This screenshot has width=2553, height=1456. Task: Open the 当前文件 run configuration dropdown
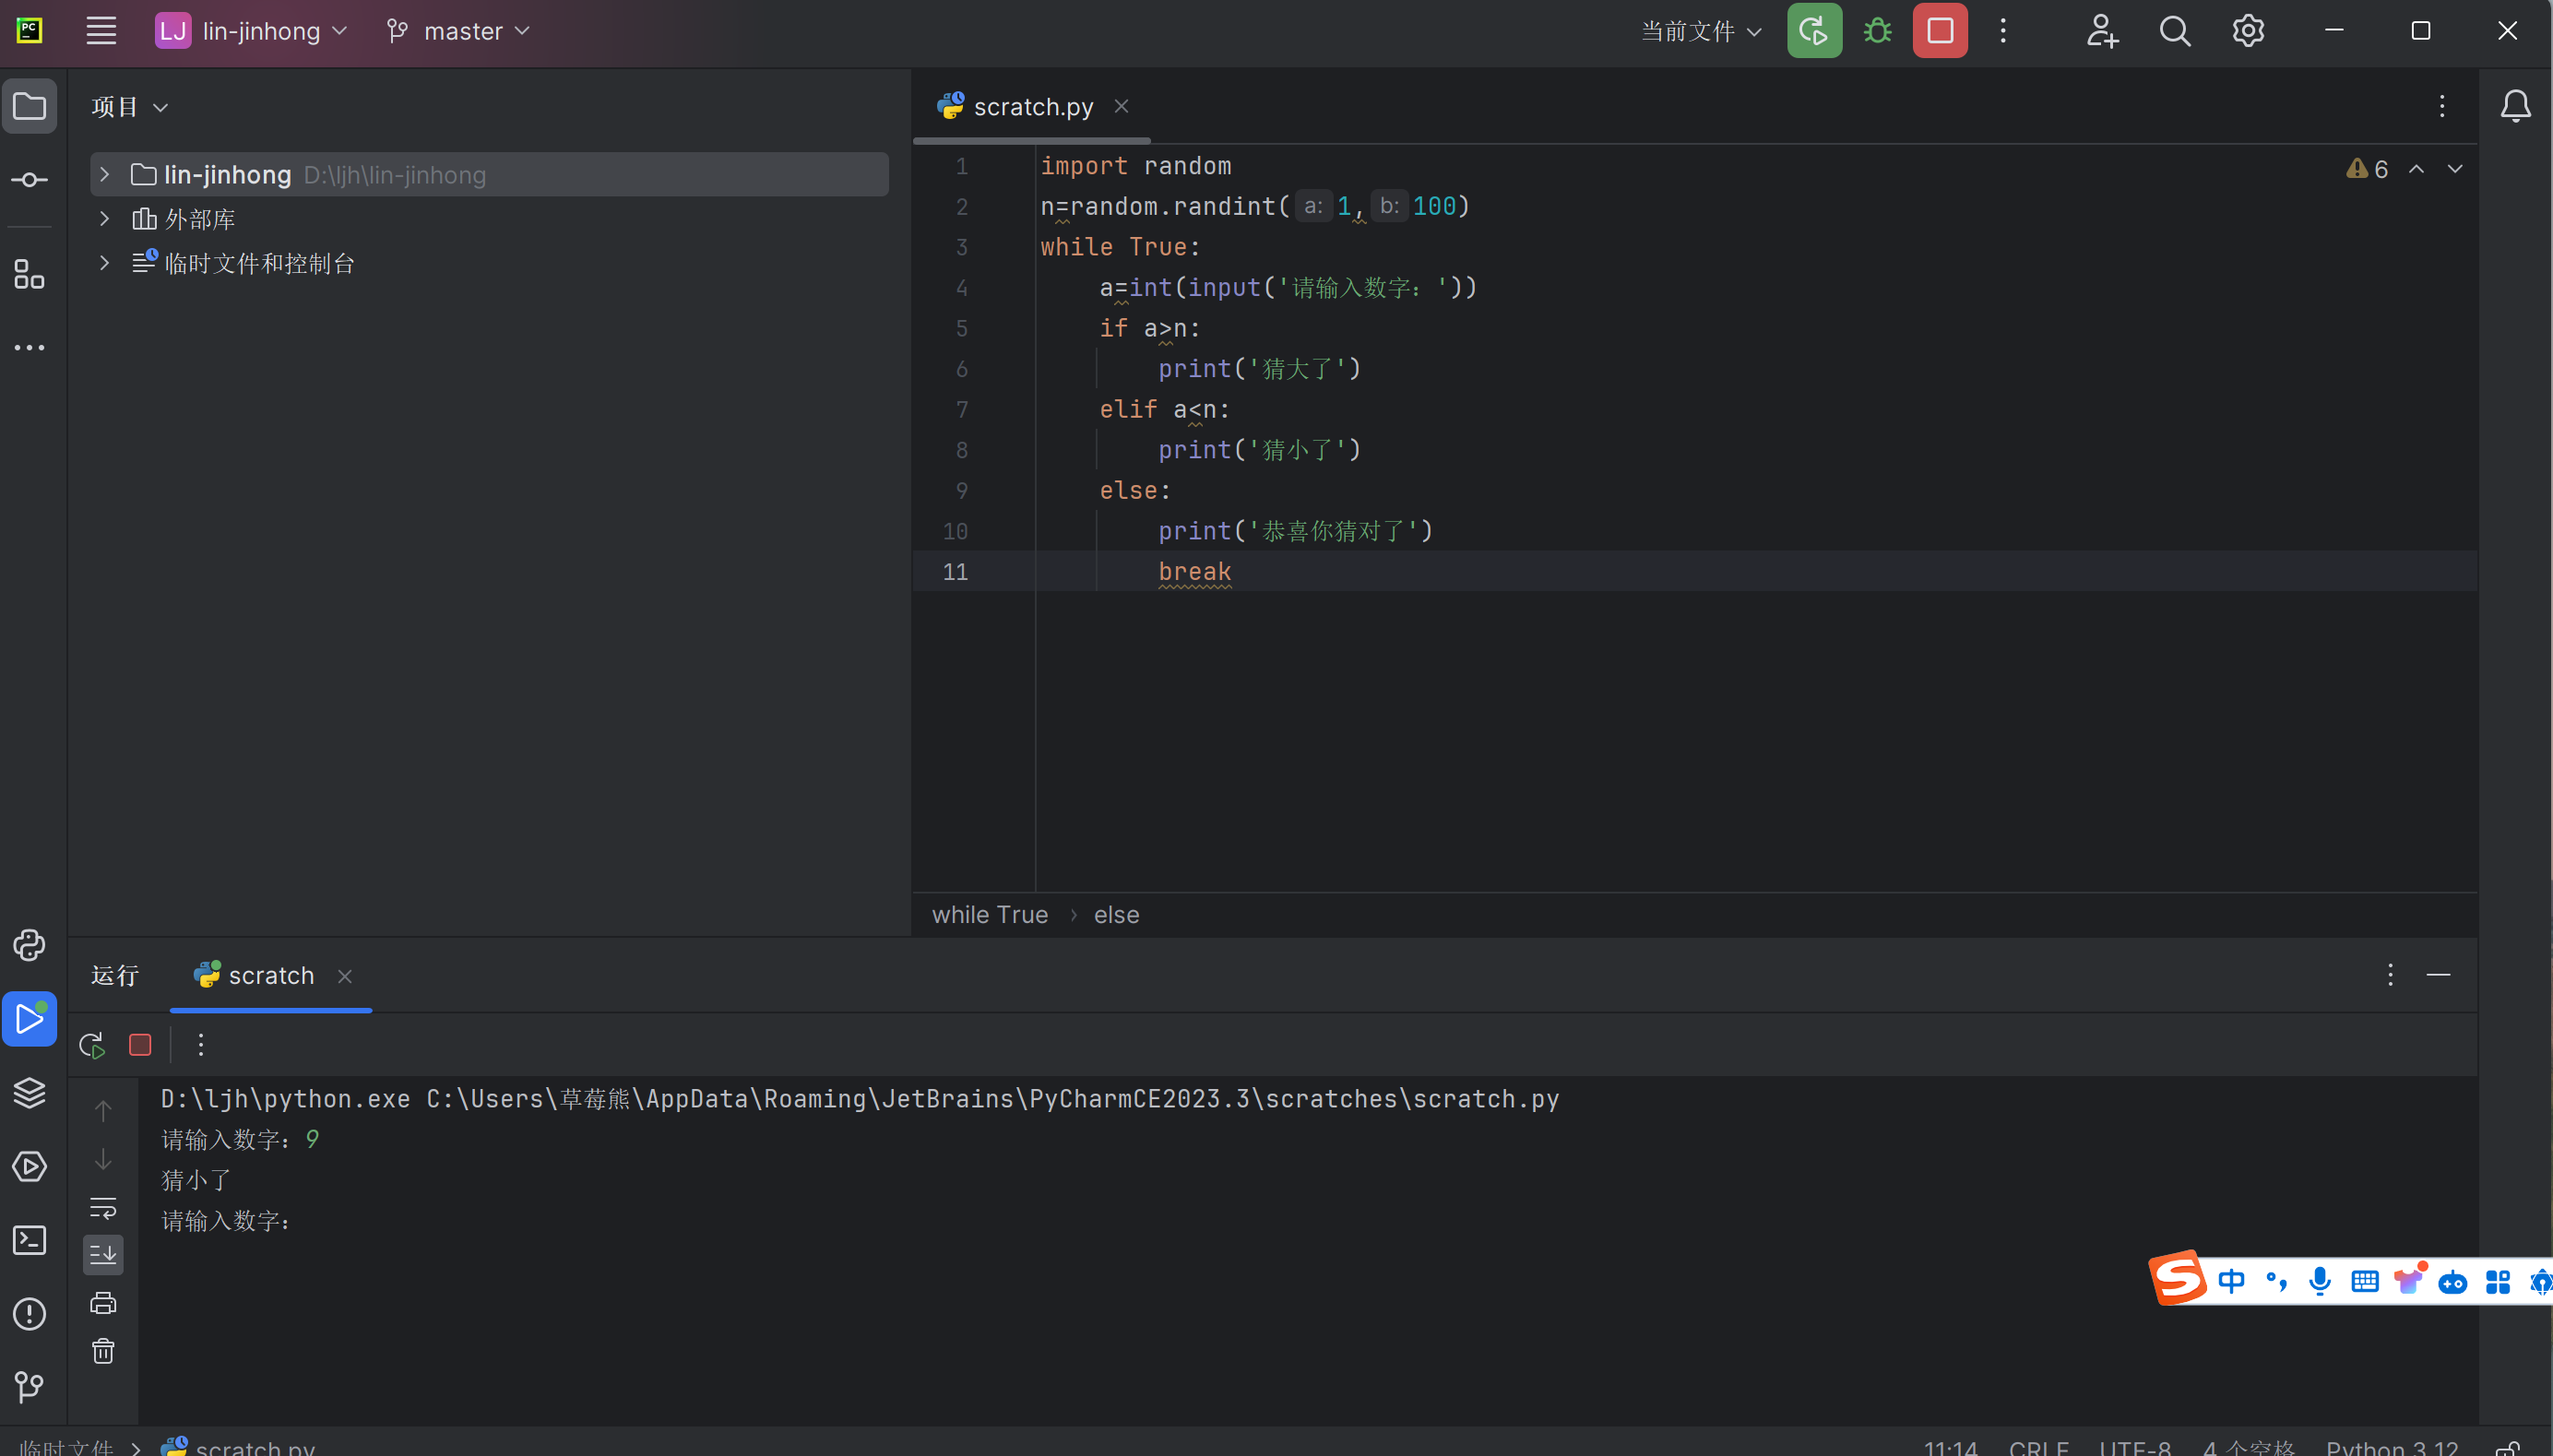(x=1700, y=31)
